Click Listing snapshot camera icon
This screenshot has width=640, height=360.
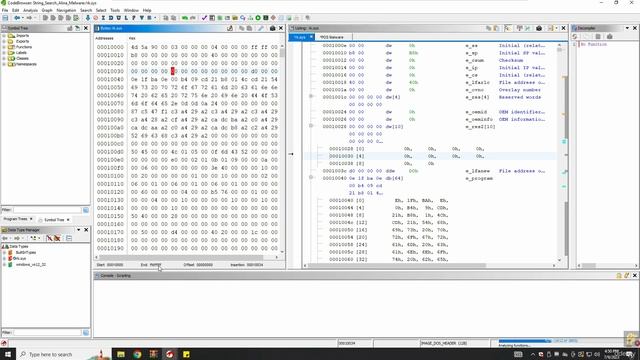tap(539, 28)
